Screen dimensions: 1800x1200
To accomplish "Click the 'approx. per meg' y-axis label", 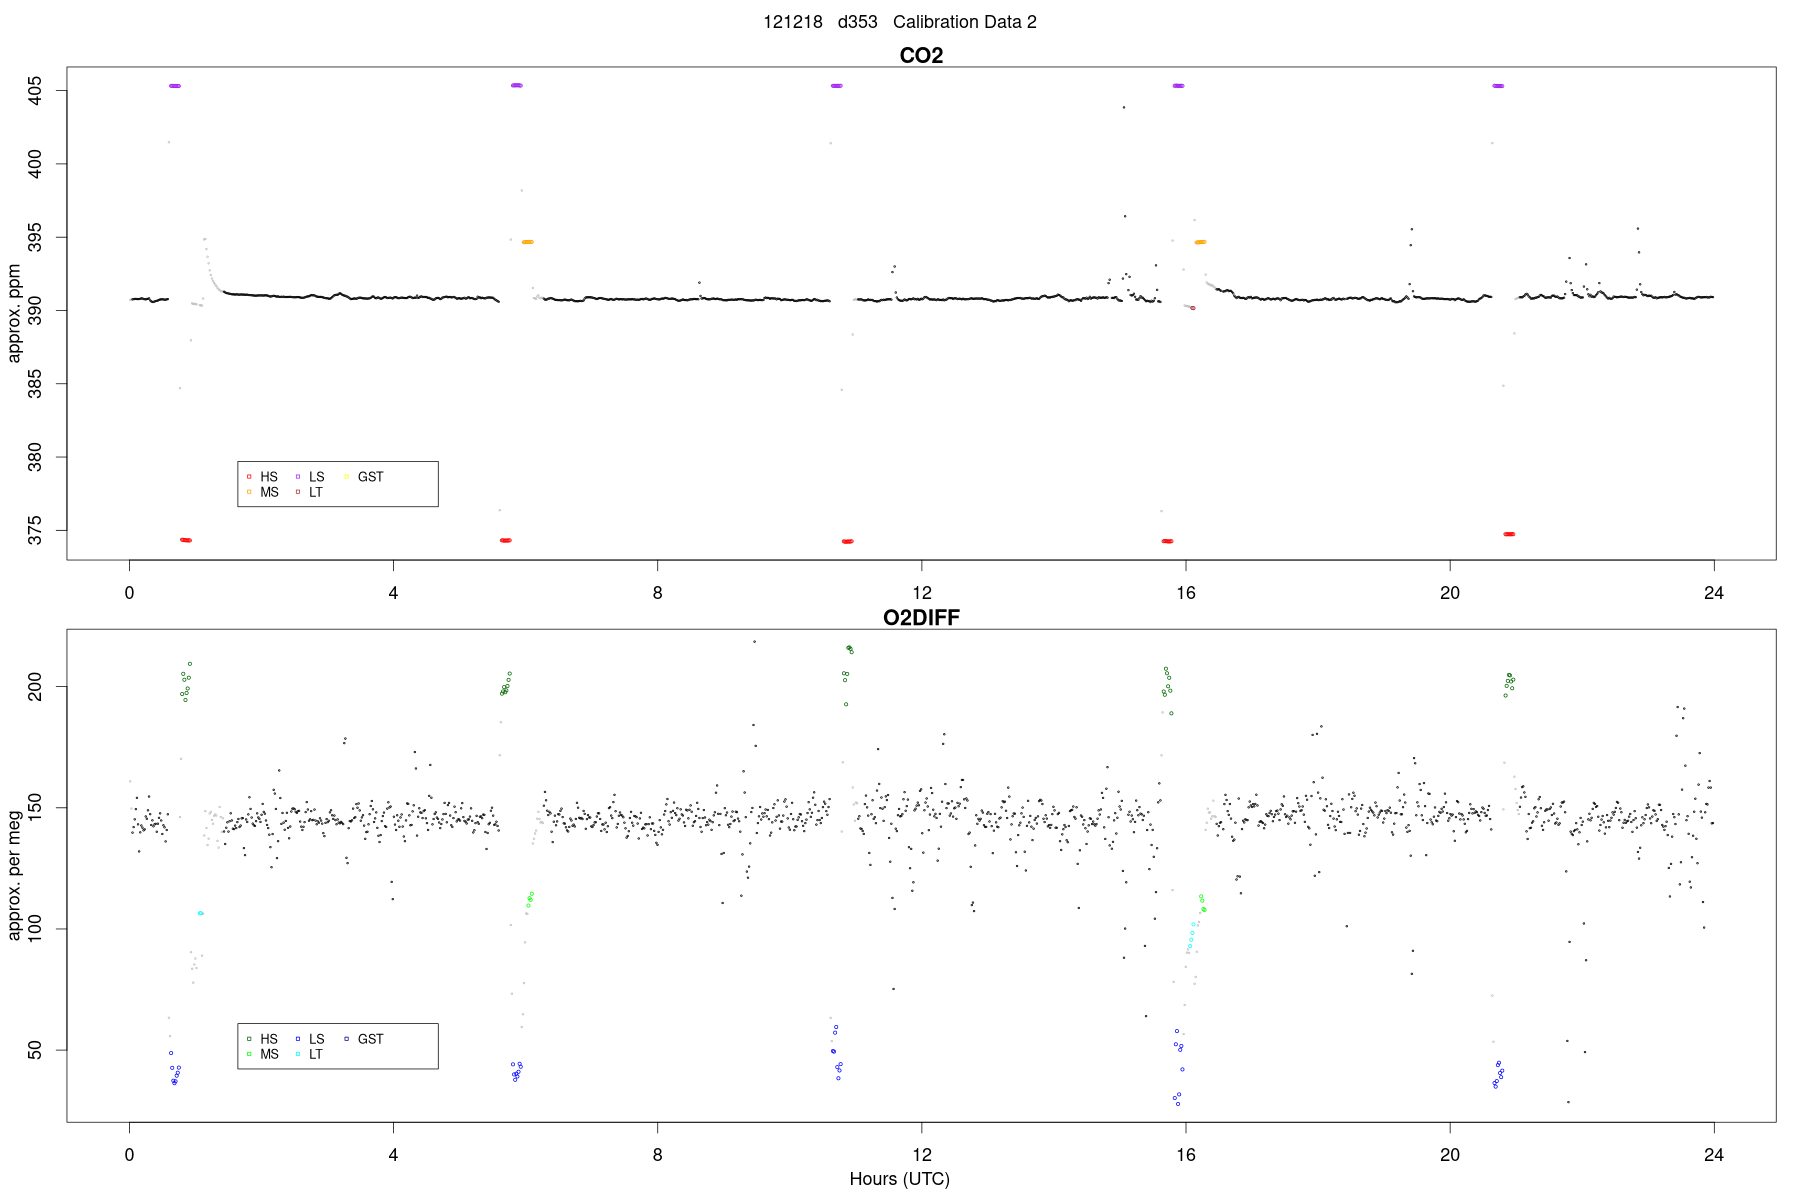I will click(14, 875).
